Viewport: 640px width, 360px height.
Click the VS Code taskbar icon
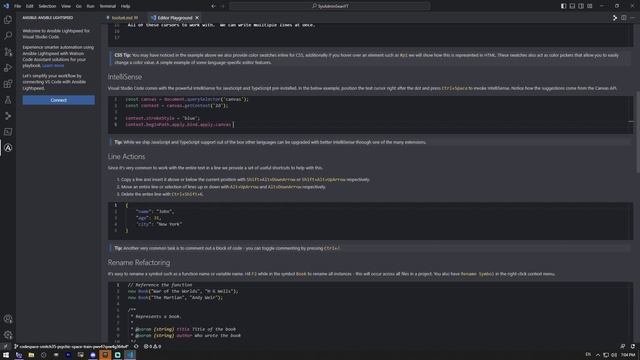coord(130,355)
